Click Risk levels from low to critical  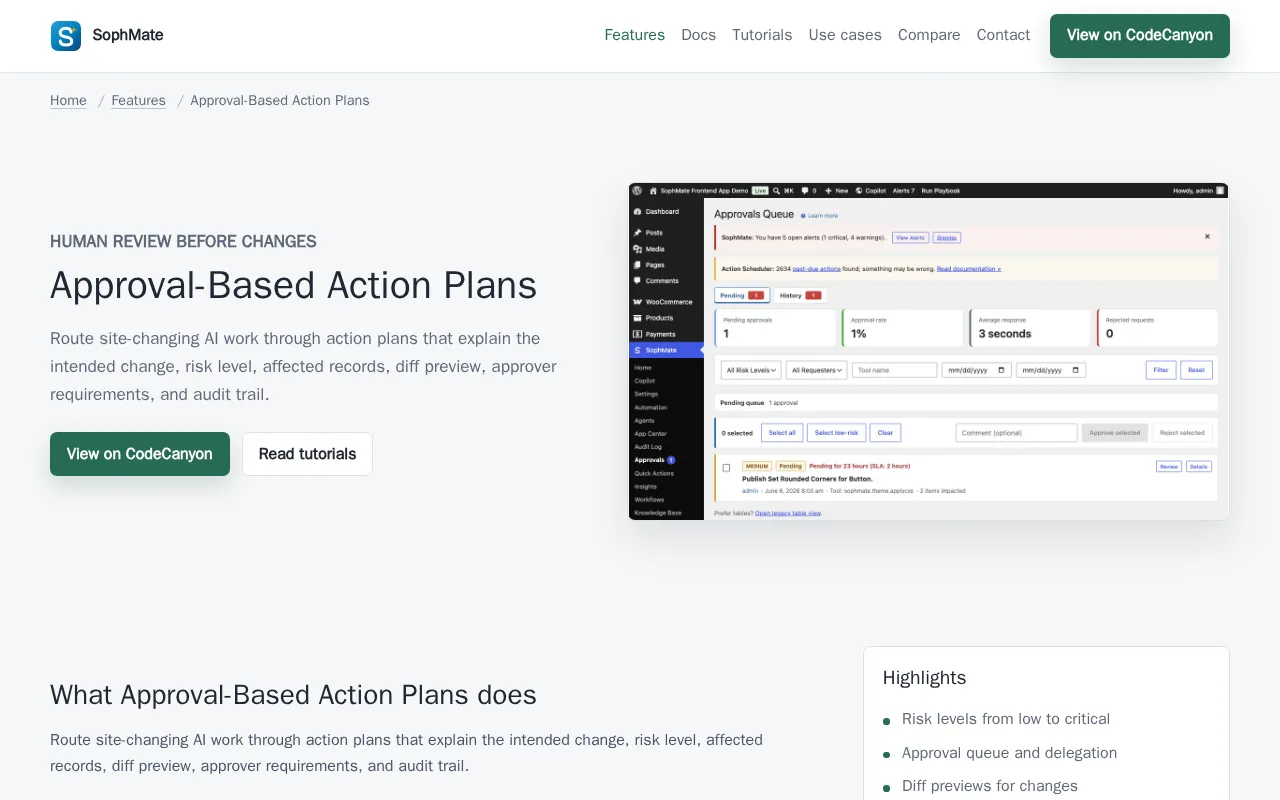click(x=1006, y=719)
